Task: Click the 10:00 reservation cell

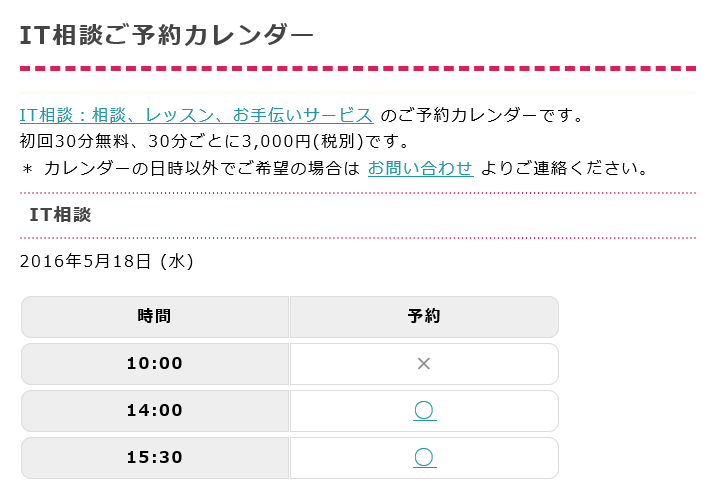Action: point(424,364)
